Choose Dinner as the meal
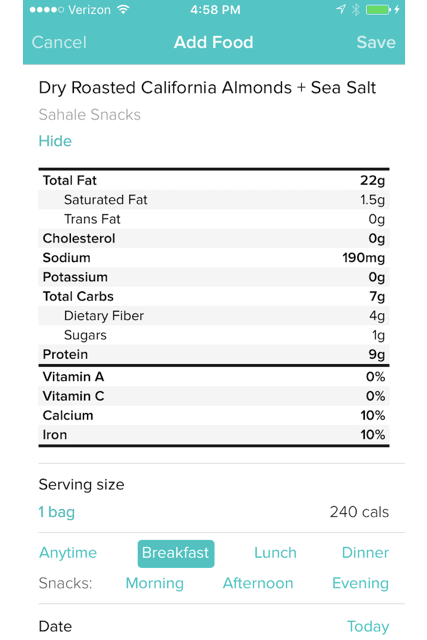The height and width of the screenshot is (640, 427). coord(365,553)
